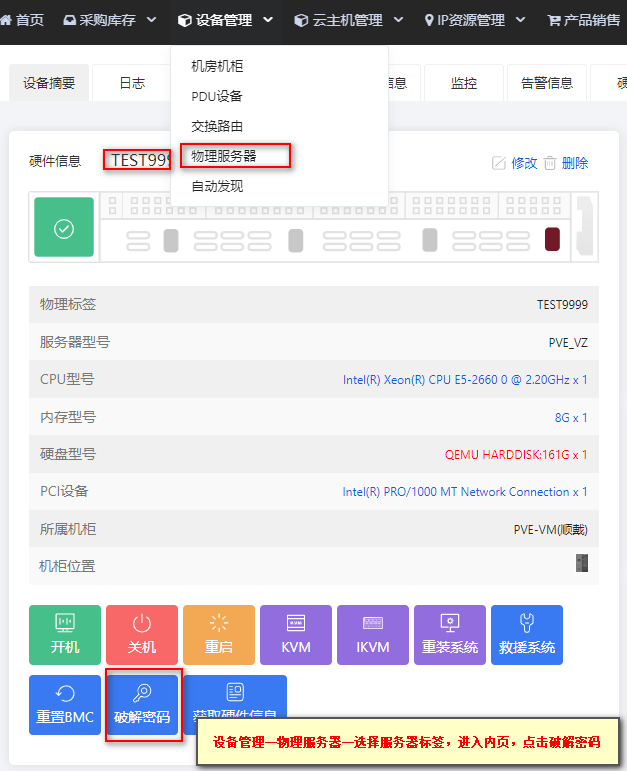Click the 重置BMC reset button
This screenshot has width=627, height=771.
65,705
